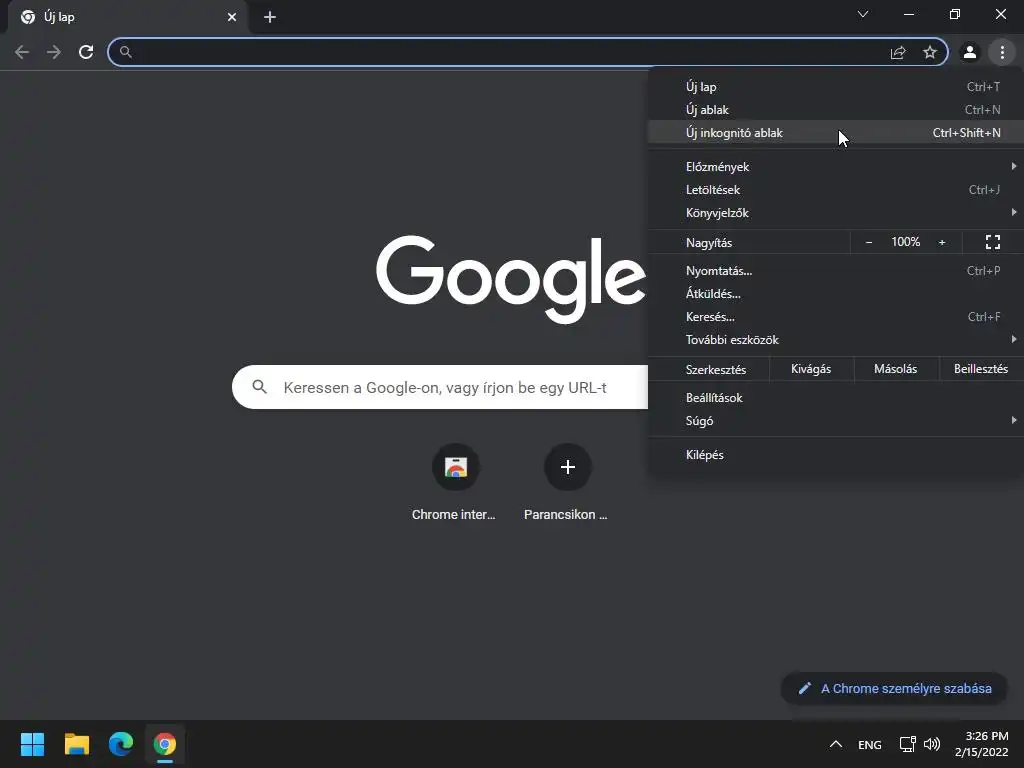Decrease zoom with the minus button
1024x768 pixels.
(x=869, y=242)
